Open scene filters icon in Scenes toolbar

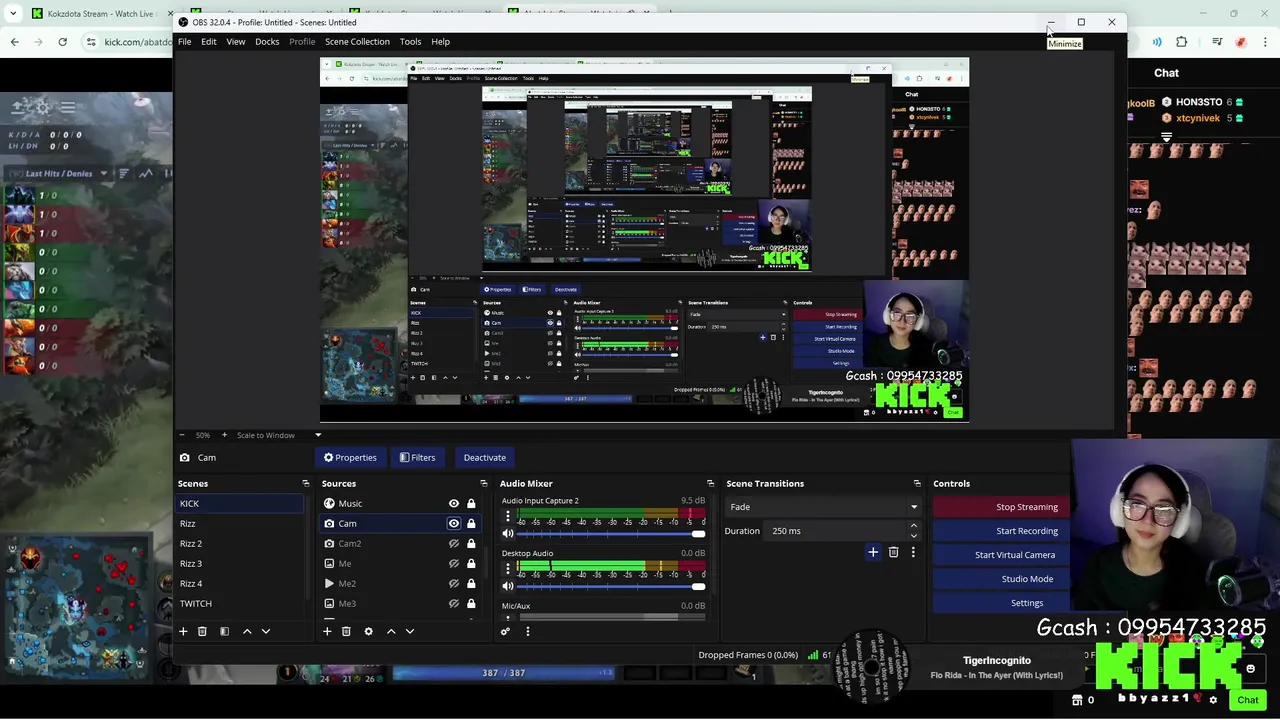pos(224,631)
